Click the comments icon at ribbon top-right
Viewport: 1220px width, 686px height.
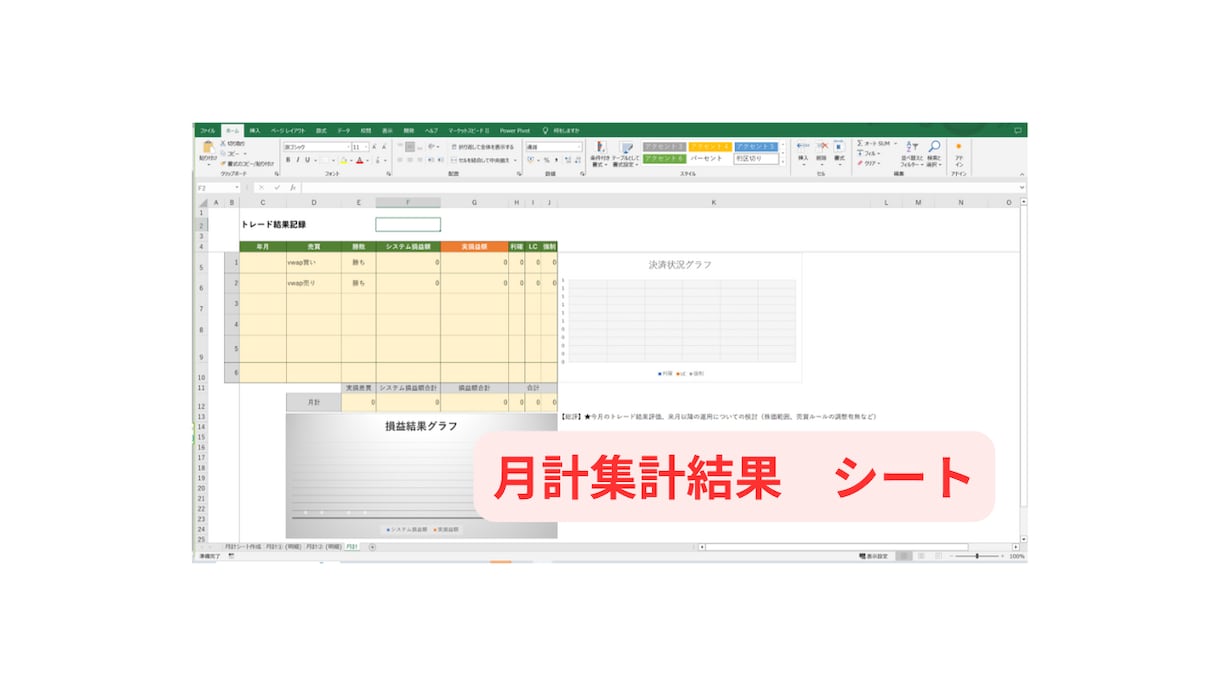click(x=1018, y=130)
